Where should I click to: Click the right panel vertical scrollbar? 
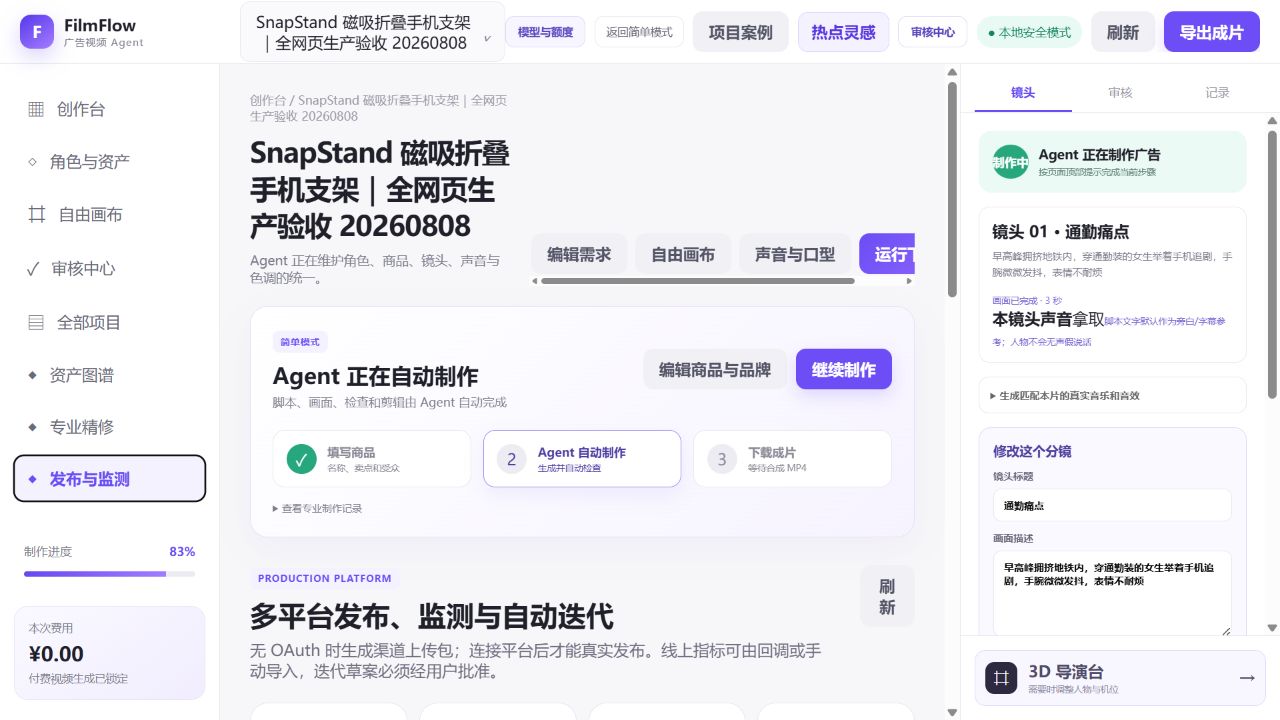(x=1272, y=265)
